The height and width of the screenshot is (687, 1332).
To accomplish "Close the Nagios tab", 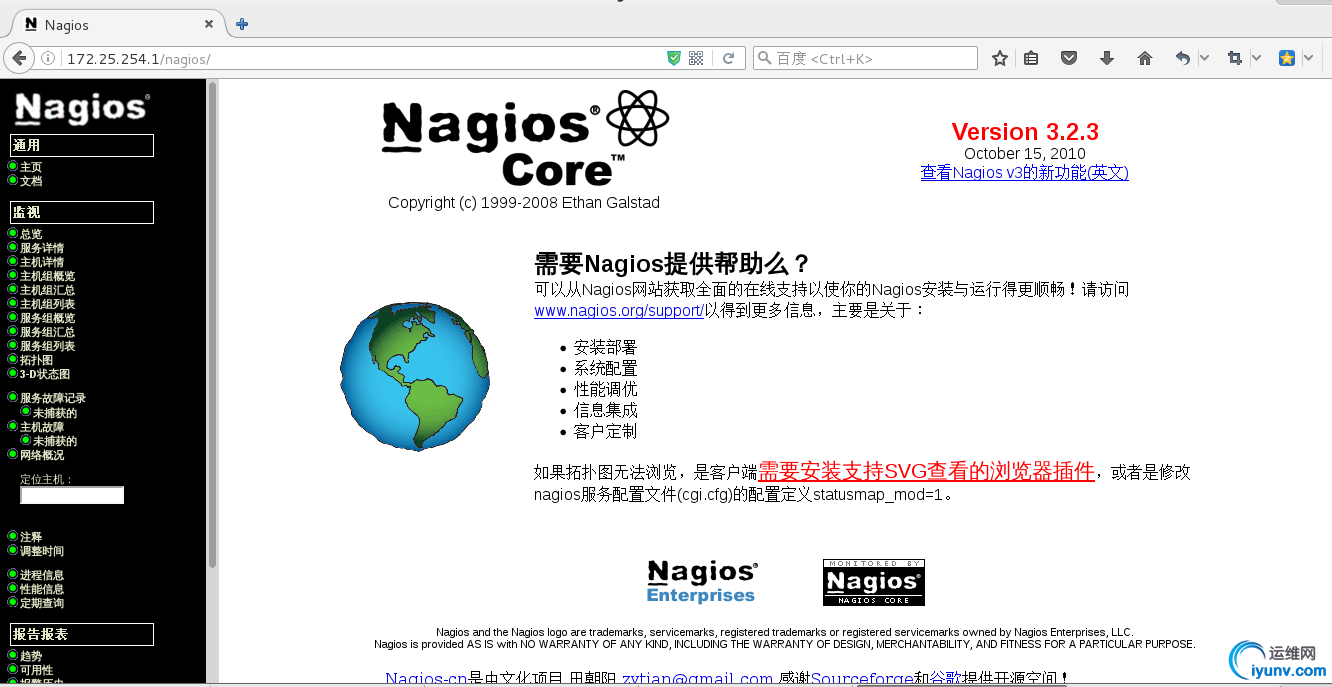I will pyautogui.click(x=209, y=24).
